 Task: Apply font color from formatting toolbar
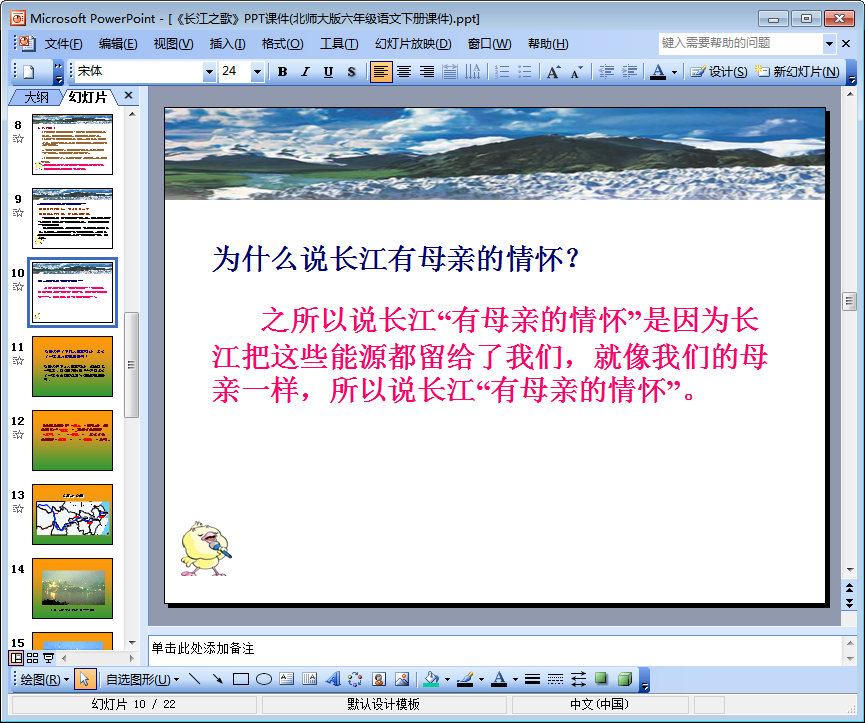pyautogui.click(x=658, y=72)
